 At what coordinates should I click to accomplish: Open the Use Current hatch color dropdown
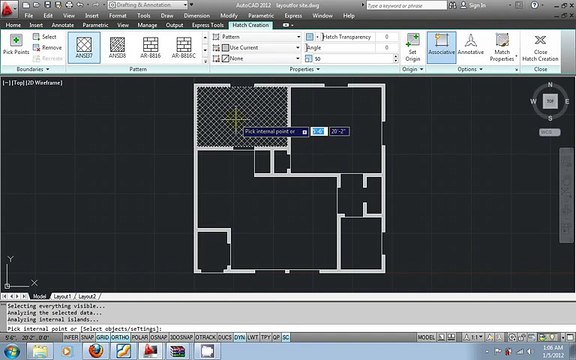coord(260,48)
